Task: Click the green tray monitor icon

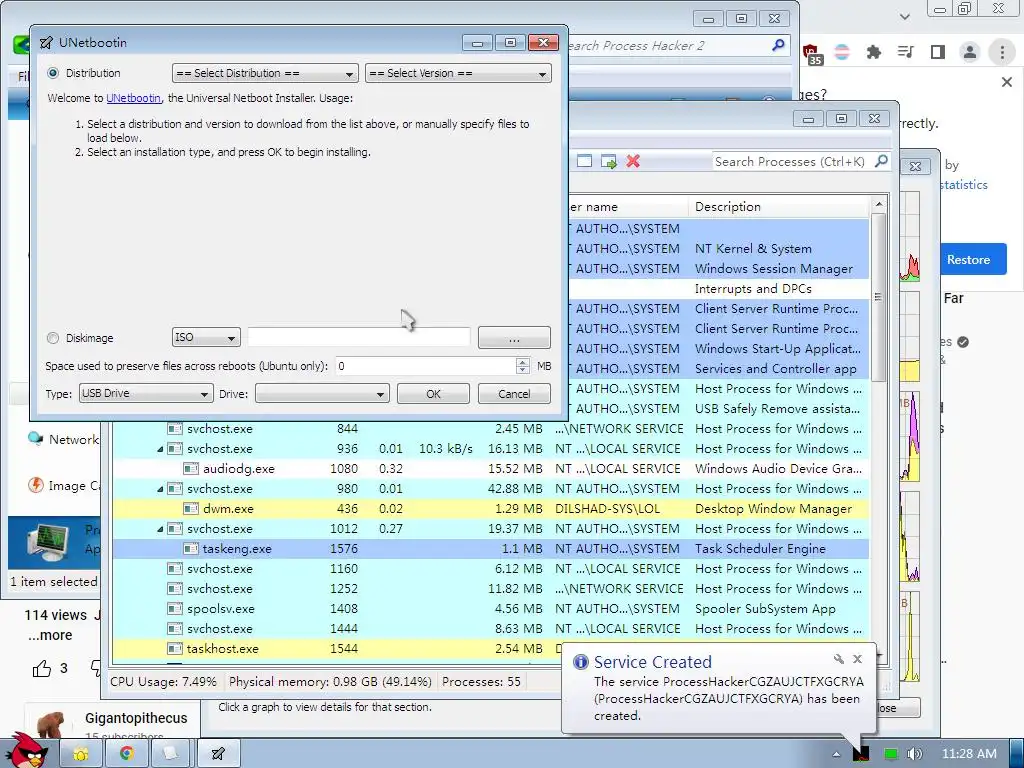Action: (890, 754)
